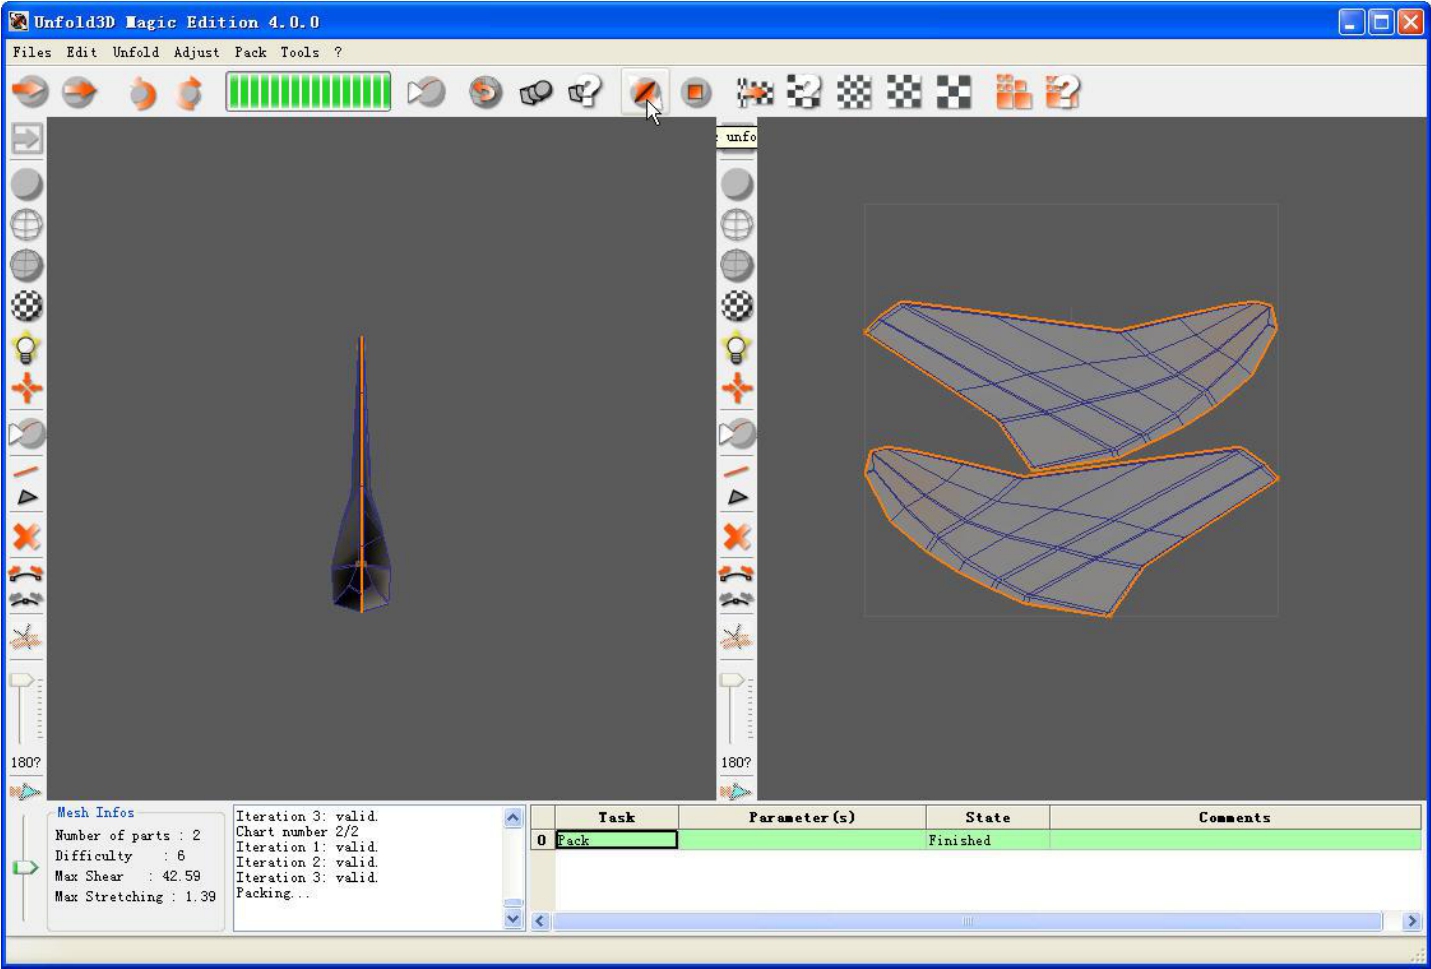This screenshot has width=1431, height=969.
Task: Click the undo curved-arrow toolbar icon
Action: pyautogui.click(x=142, y=93)
